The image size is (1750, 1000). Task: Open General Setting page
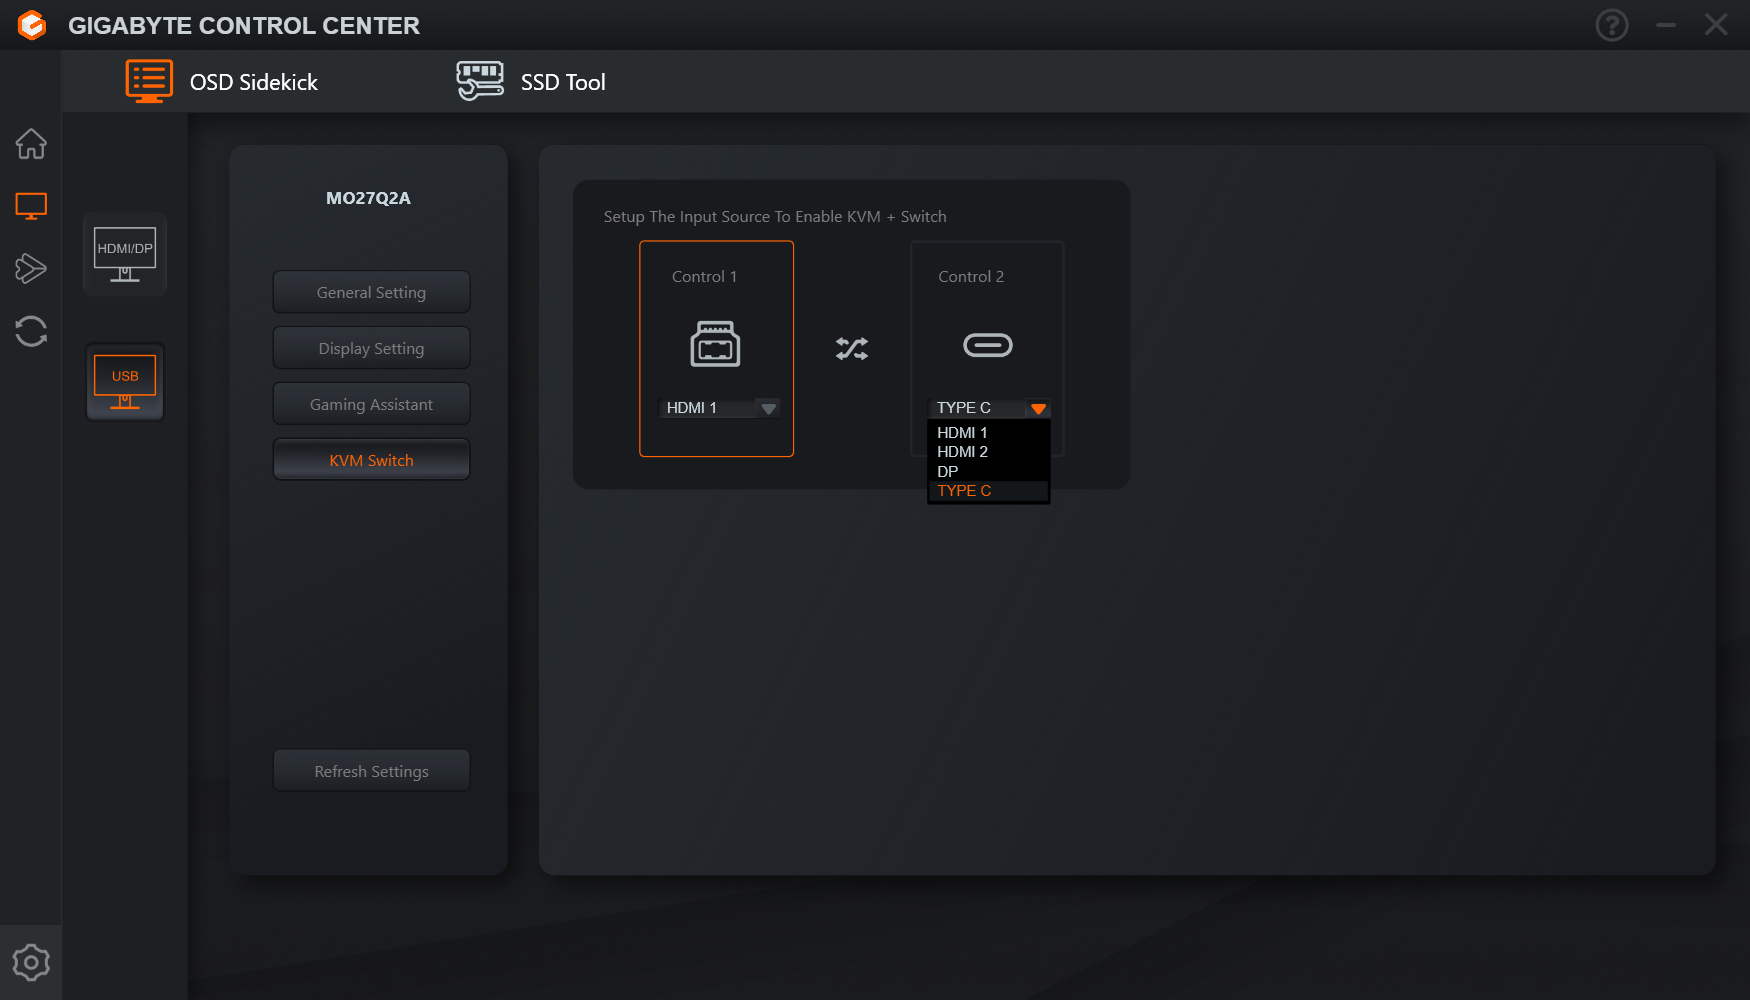tap(371, 292)
